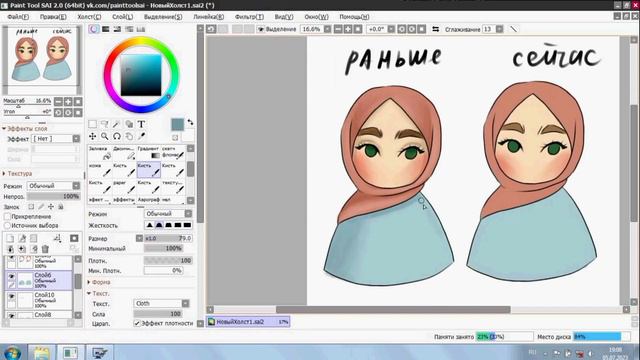Pick the flattest brush hardness shape
Viewport: 640px width, 360px height.
click(x=187, y=225)
